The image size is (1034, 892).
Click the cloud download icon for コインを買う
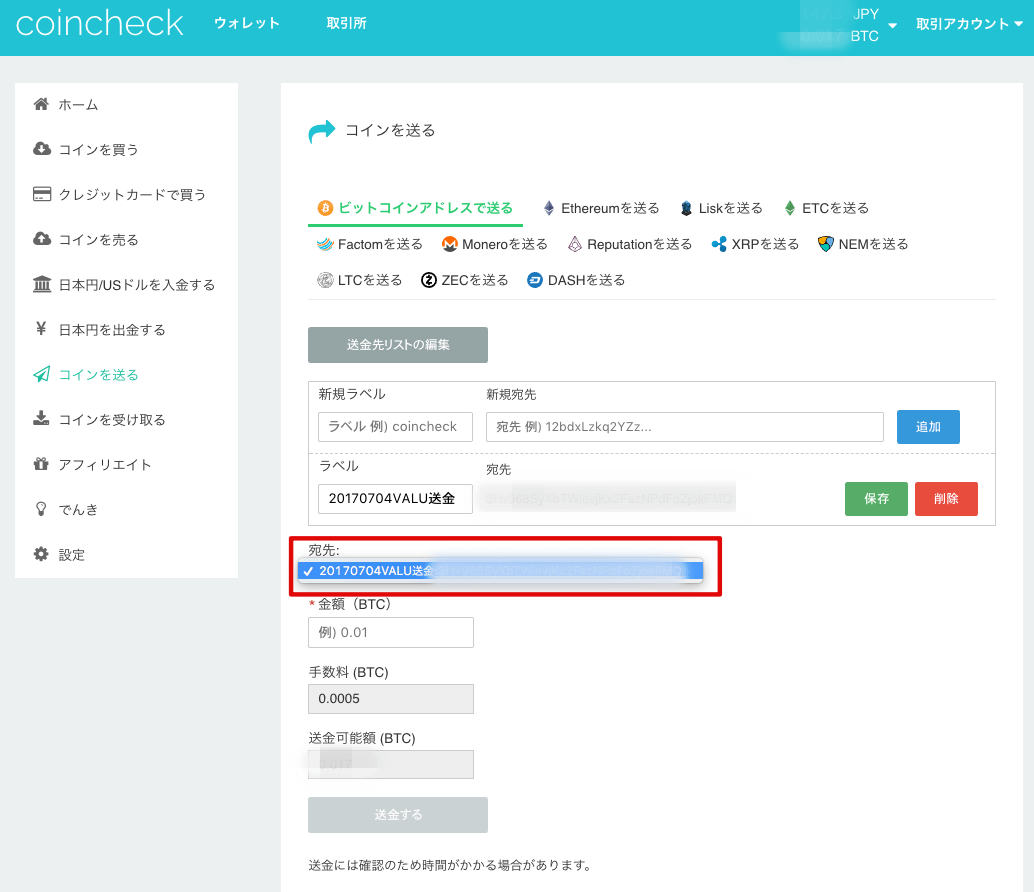pyautogui.click(x=42, y=149)
